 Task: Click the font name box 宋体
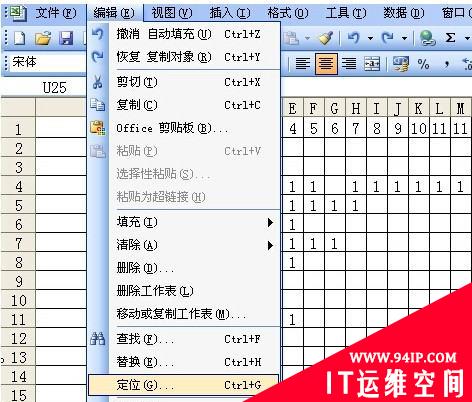[47, 62]
